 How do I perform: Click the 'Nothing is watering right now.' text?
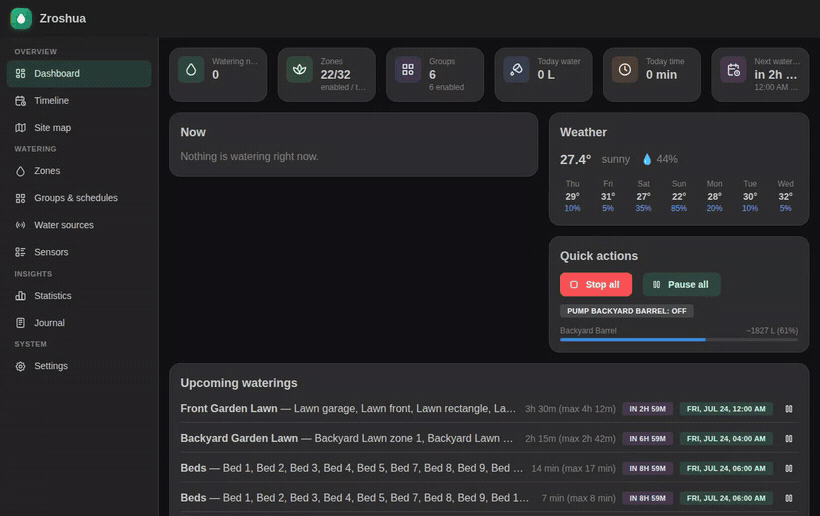[249, 157]
